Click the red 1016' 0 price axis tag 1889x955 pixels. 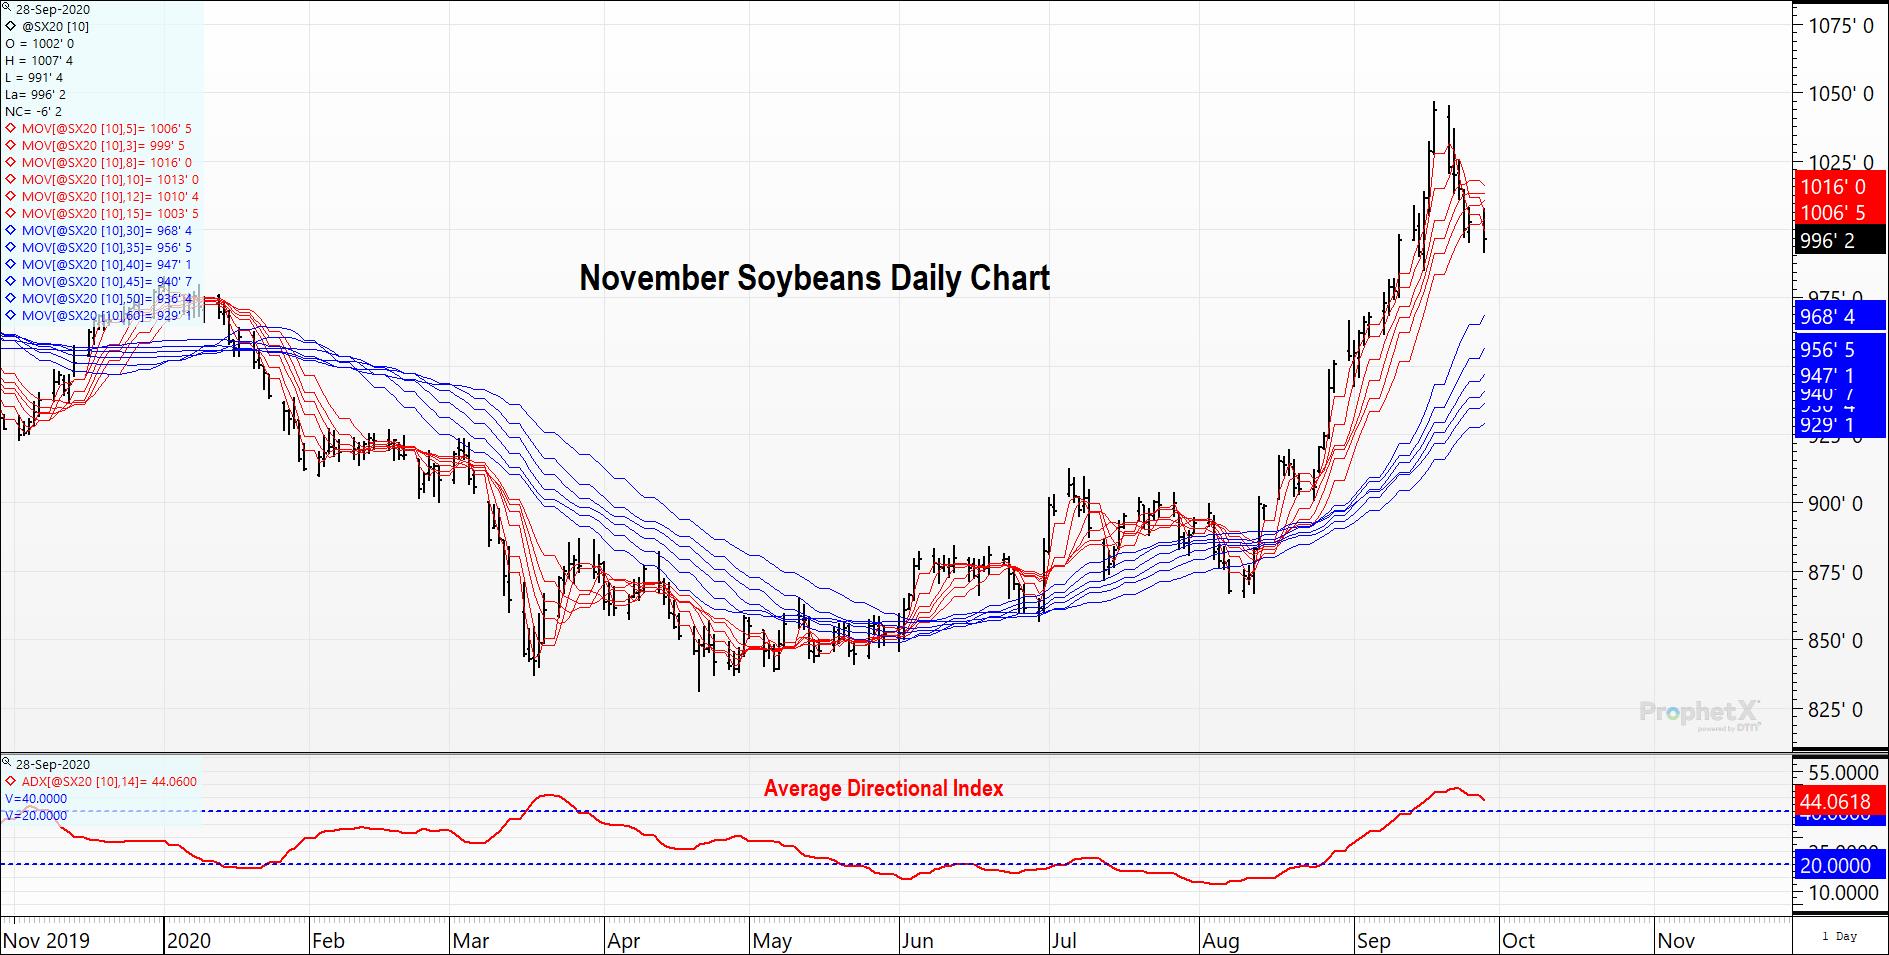tap(1841, 187)
